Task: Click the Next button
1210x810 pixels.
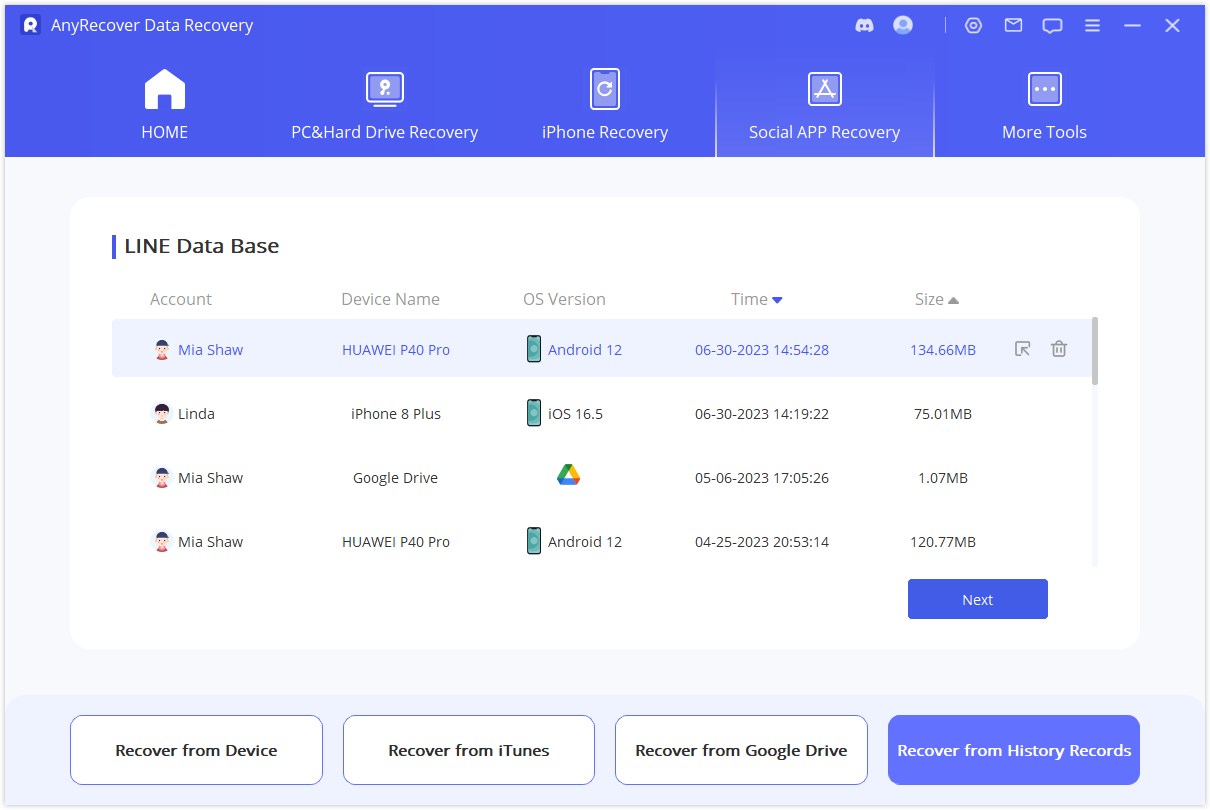Action: coord(977,598)
